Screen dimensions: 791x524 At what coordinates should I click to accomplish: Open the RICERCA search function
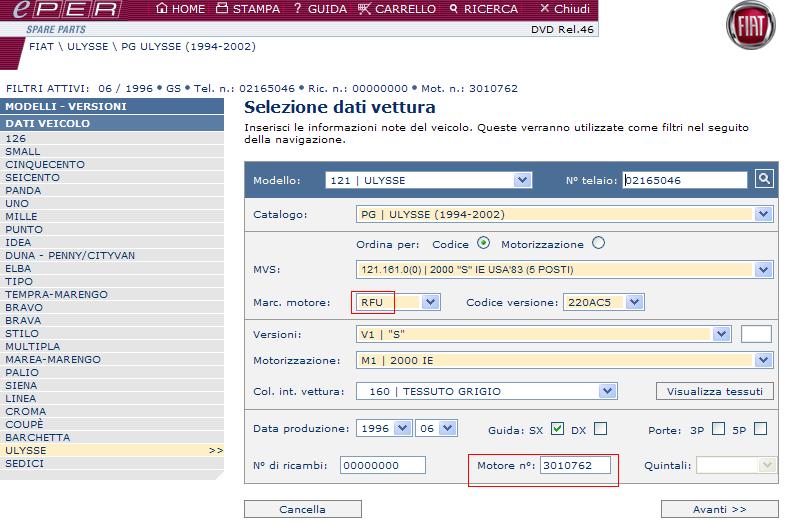(x=483, y=9)
